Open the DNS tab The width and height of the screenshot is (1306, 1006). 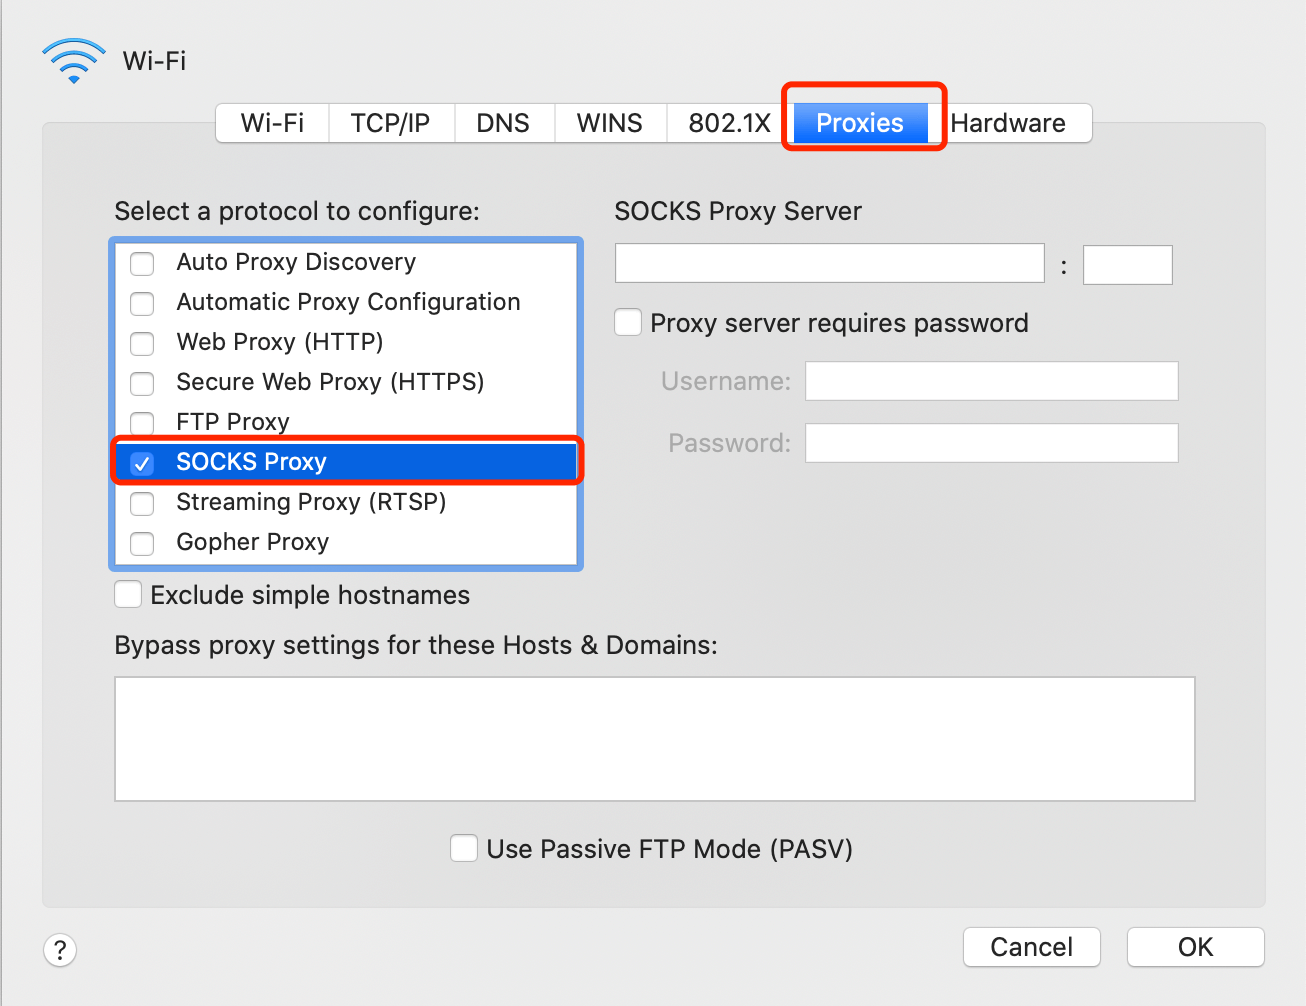[503, 123]
